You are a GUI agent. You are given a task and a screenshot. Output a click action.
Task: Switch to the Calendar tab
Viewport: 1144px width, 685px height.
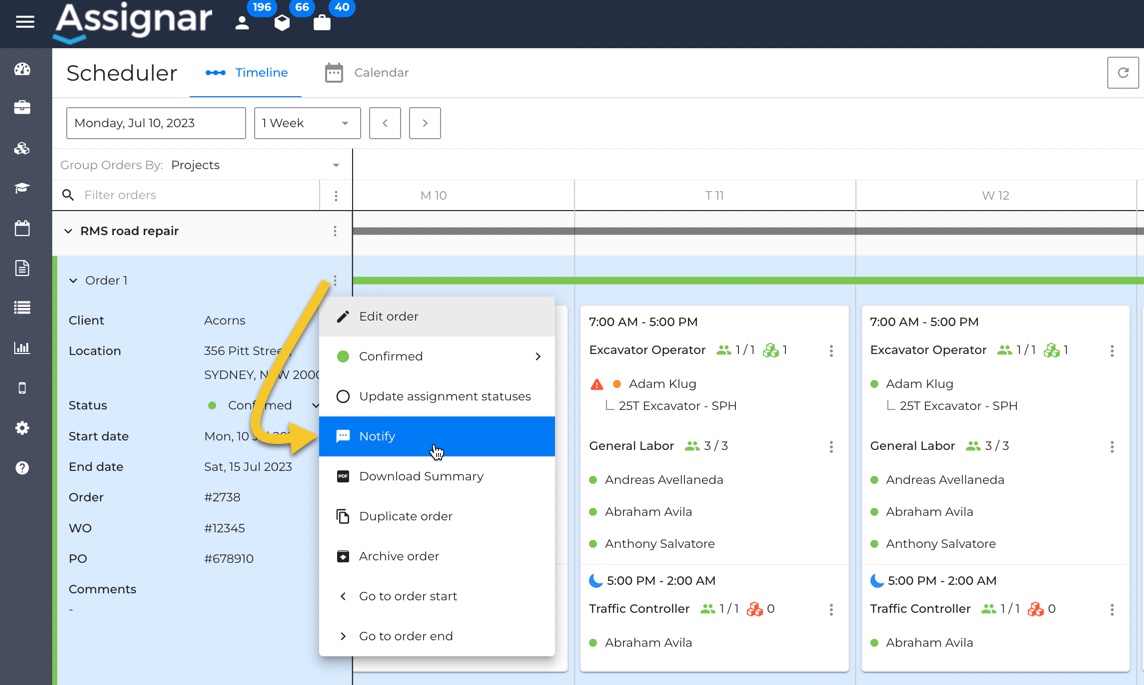coord(367,73)
